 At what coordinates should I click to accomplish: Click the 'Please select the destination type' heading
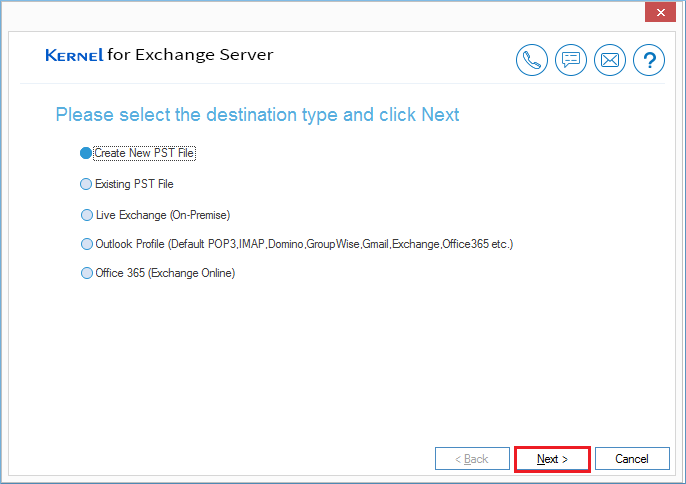tap(257, 115)
